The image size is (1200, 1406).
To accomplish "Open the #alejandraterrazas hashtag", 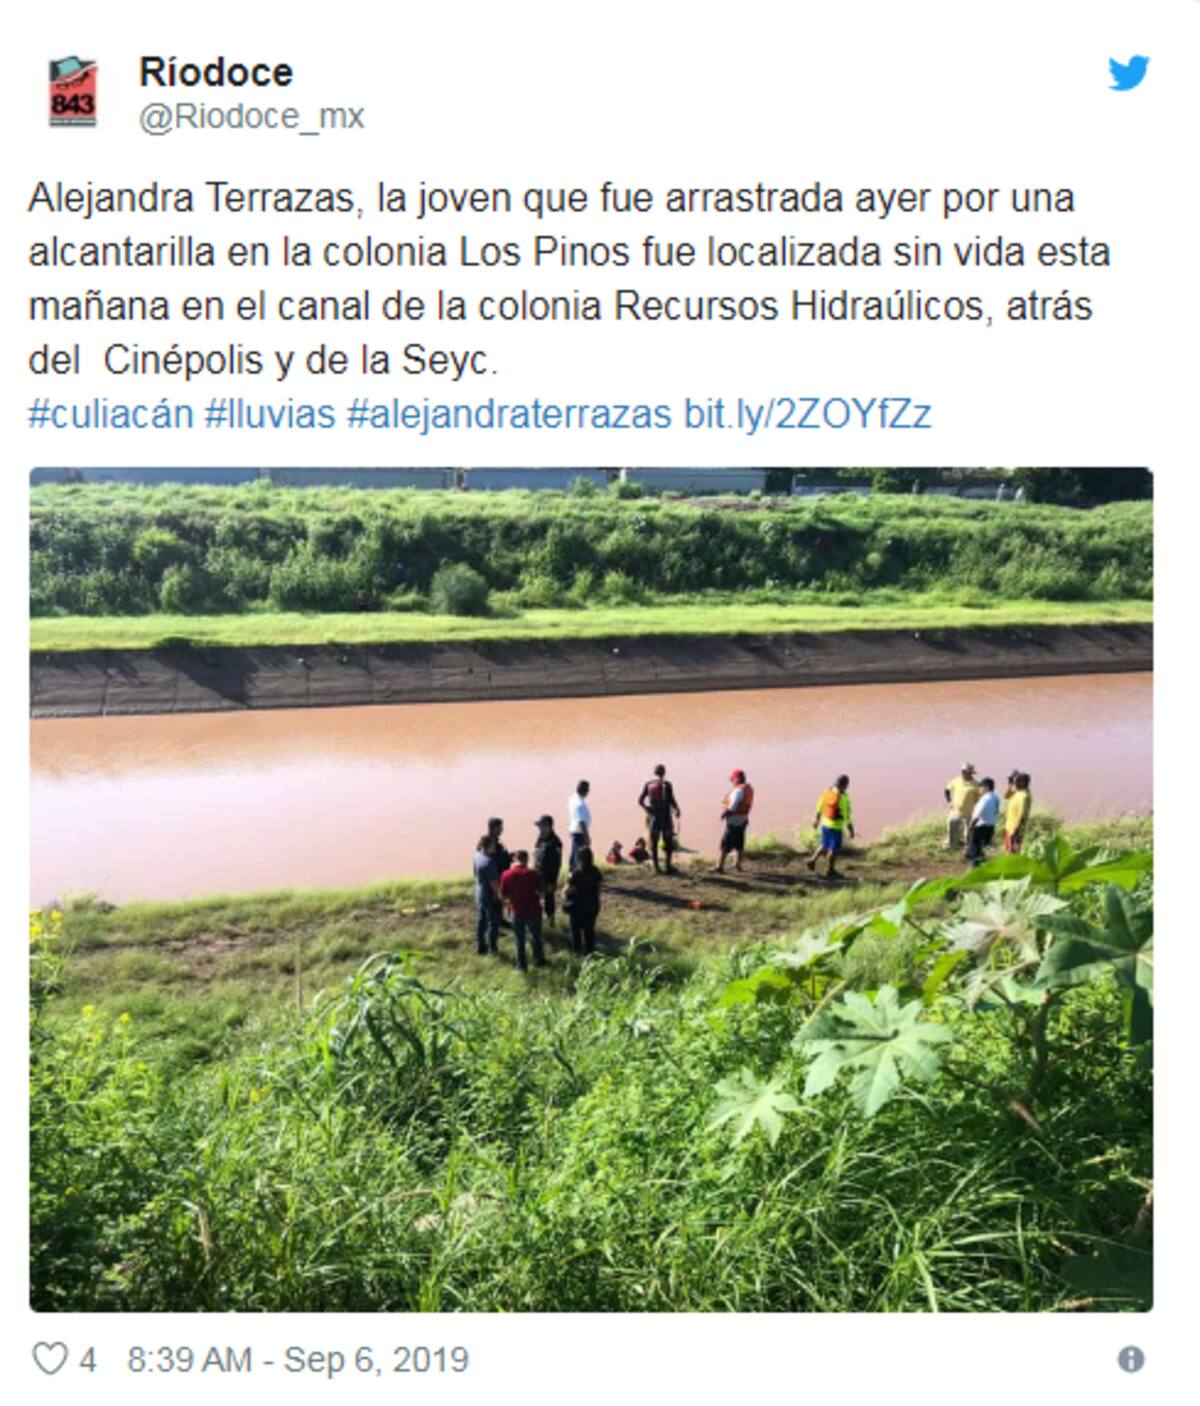I will click(509, 413).
